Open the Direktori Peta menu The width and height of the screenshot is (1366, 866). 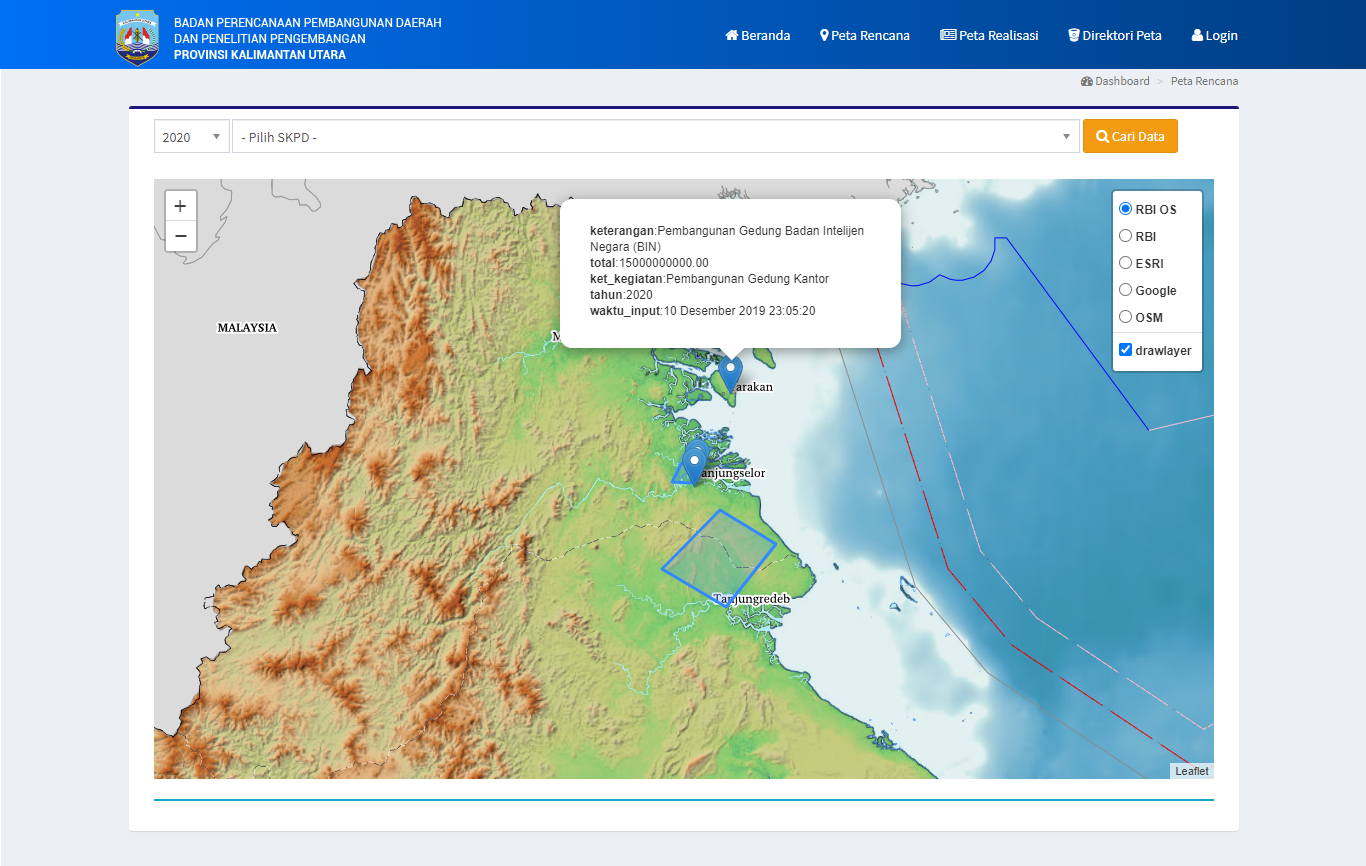pos(1115,35)
